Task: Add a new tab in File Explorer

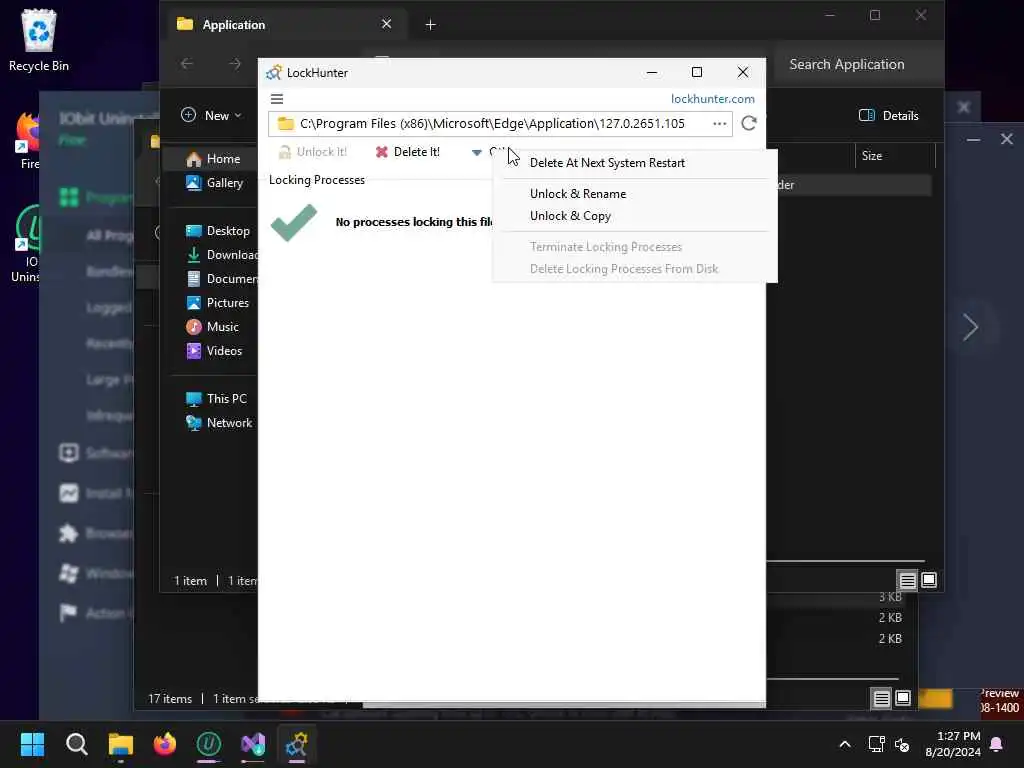Action: [x=430, y=25]
